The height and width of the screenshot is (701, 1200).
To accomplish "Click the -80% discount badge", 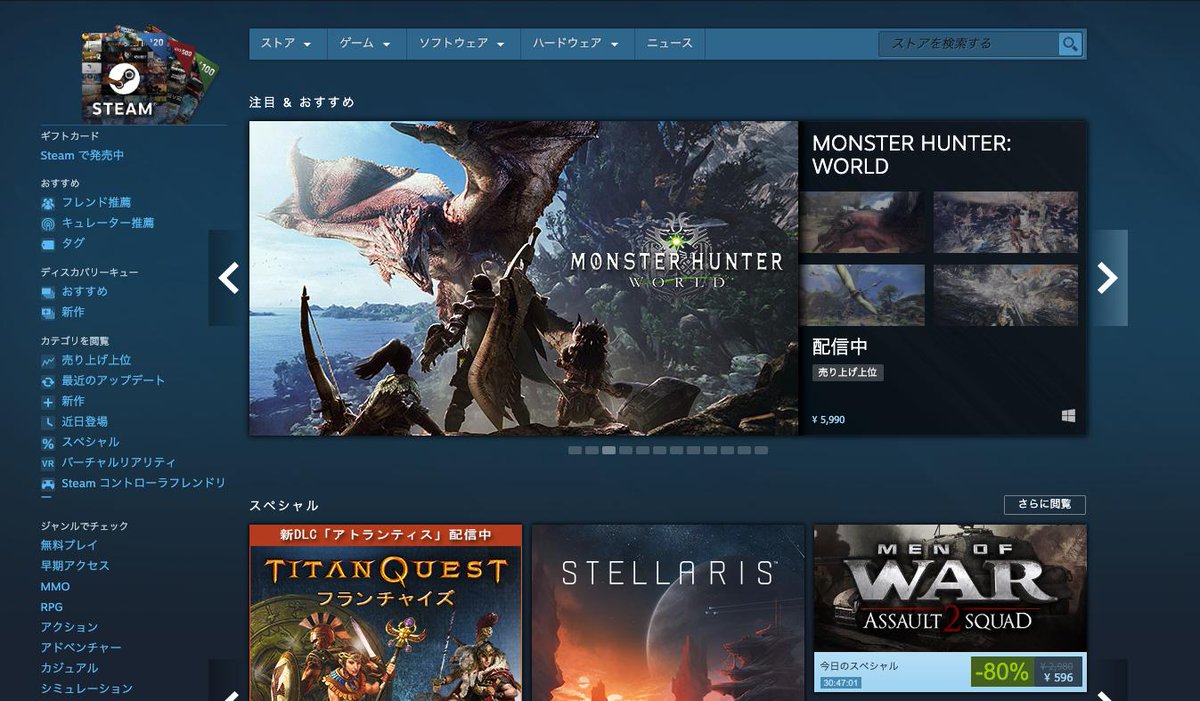I will (x=1000, y=672).
